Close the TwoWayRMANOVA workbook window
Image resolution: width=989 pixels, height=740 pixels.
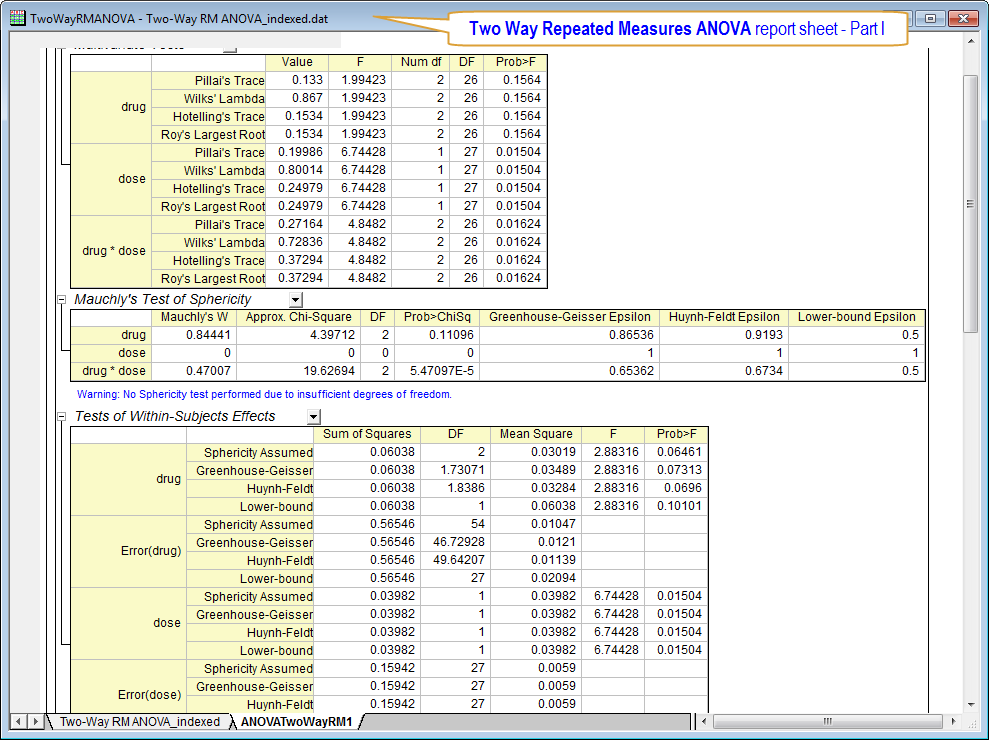coord(963,18)
